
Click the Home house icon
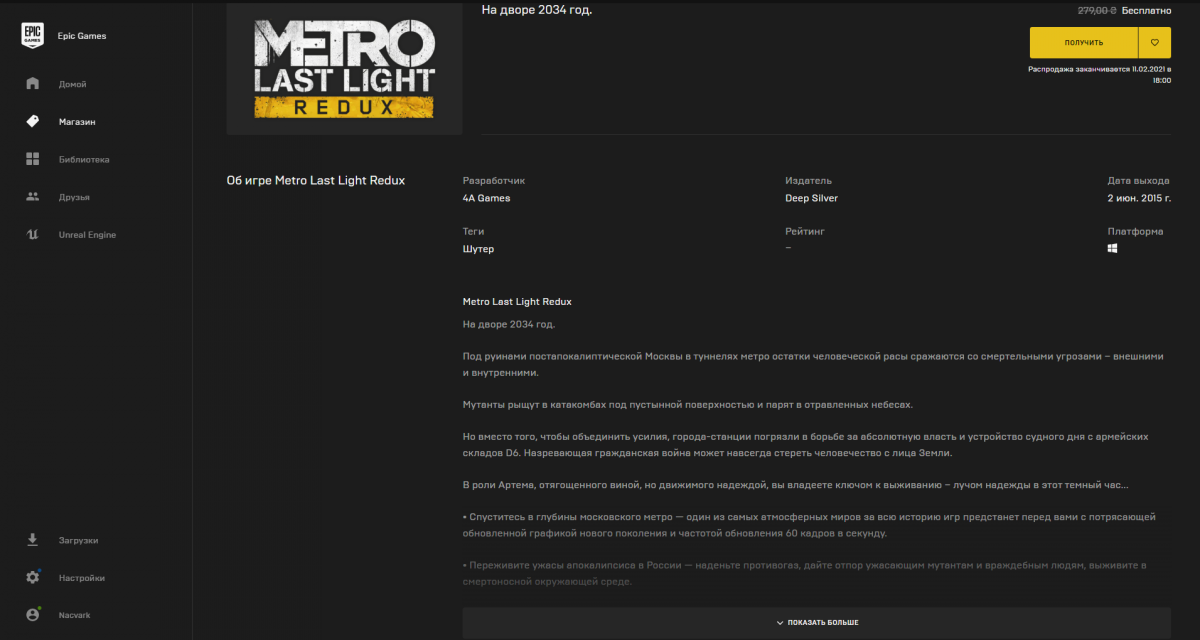(x=32, y=84)
